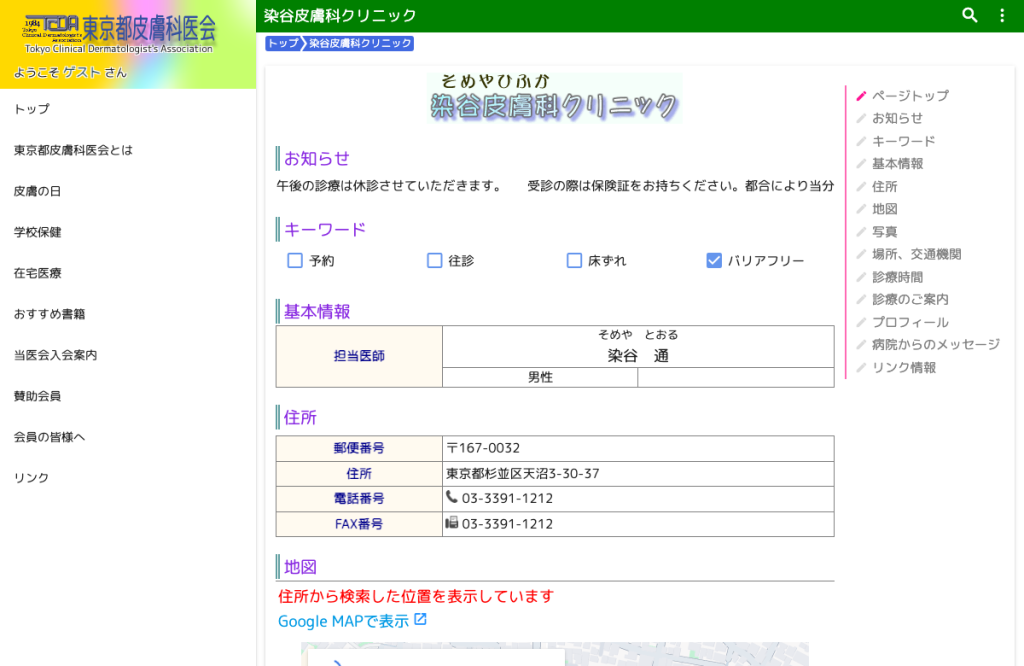Tick the 往診 checkbox
The image size is (1024, 666).
[434, 261]
